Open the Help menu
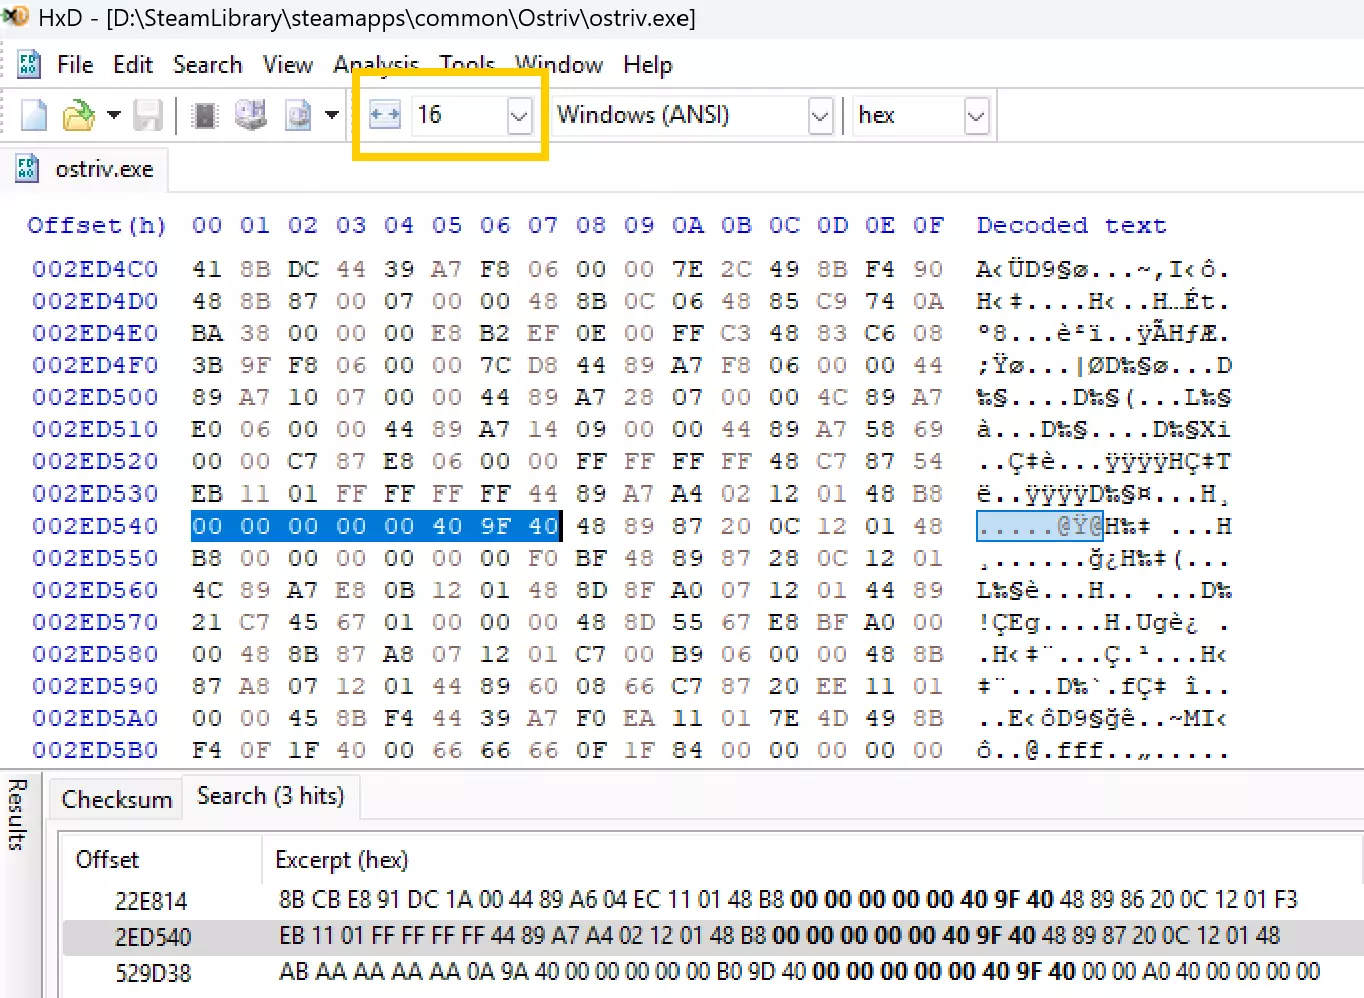The width and height of the screenshot is (1364, 998). [x=648, y=65]
